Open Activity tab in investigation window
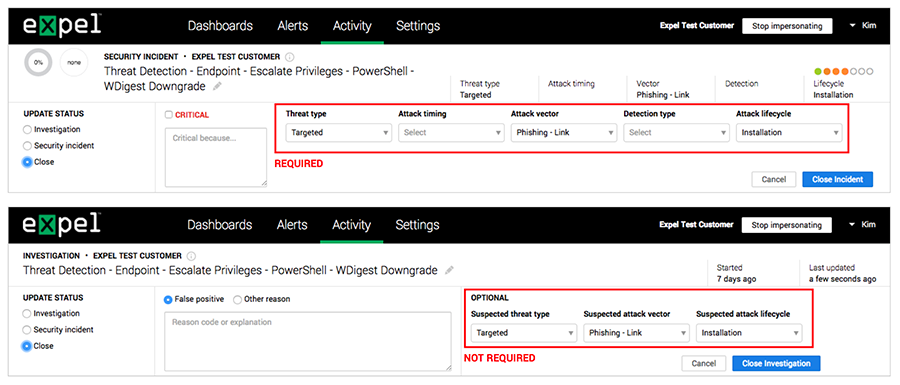This screenshot has width=900, height=385. coord(351,225)
